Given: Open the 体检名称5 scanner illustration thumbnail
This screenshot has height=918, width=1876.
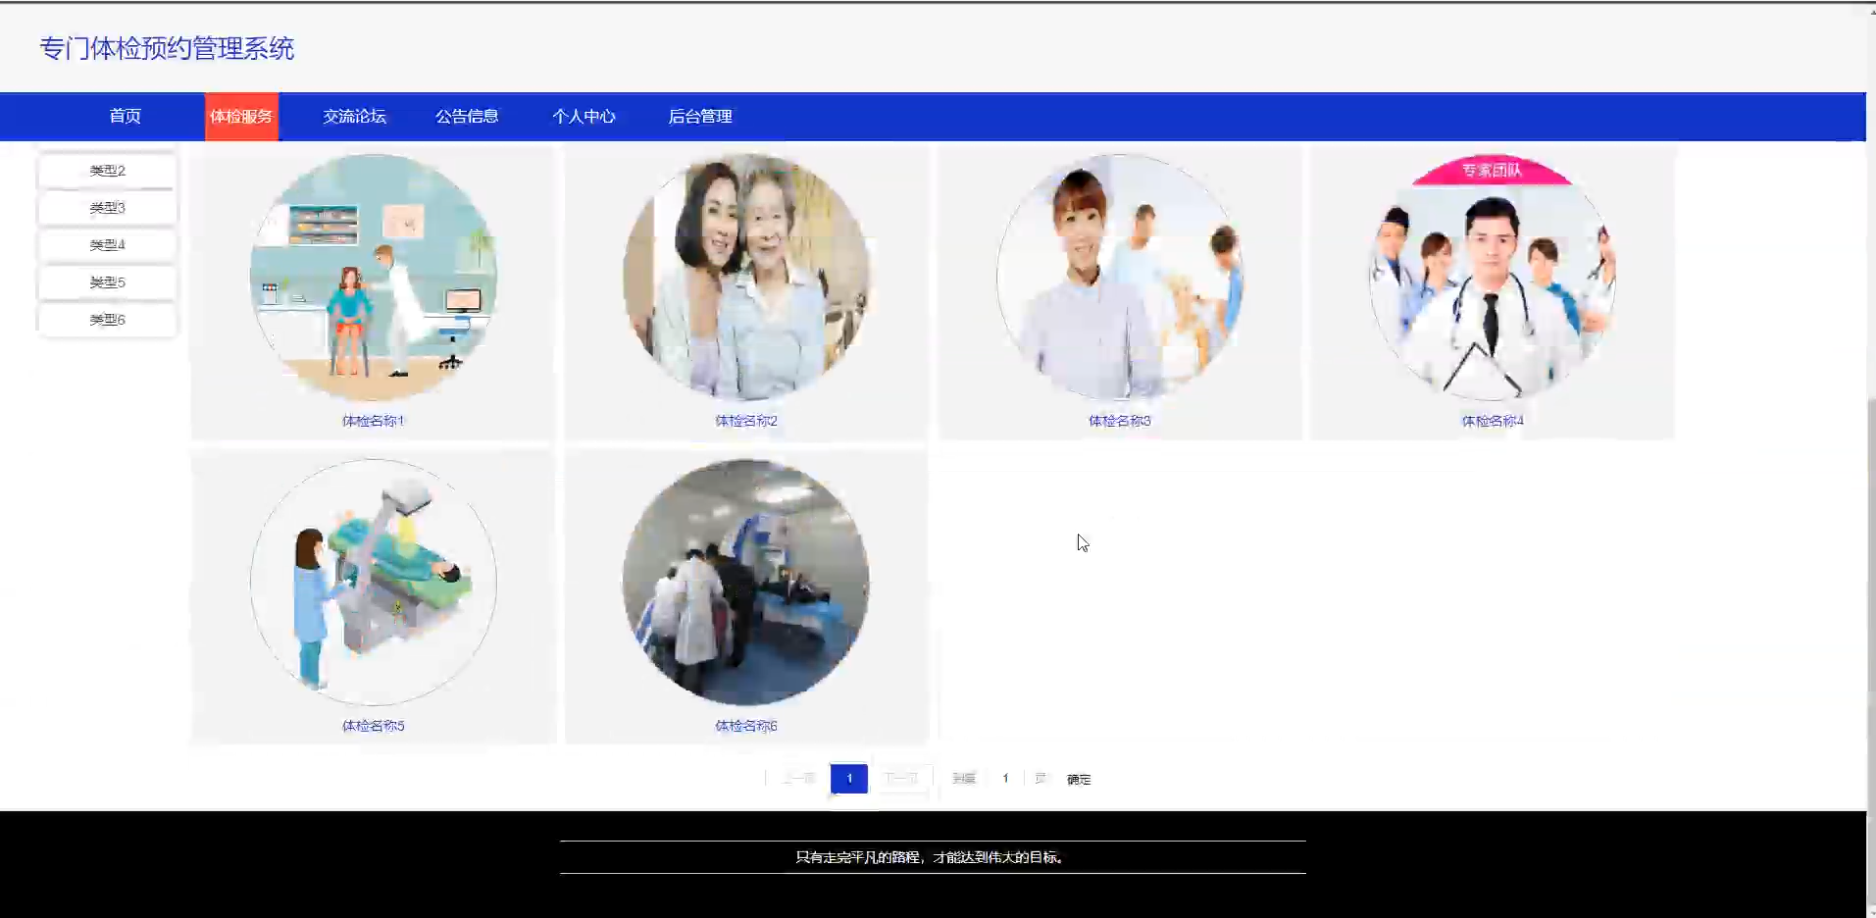Looking at the screenshot, I should click(373, 582).
